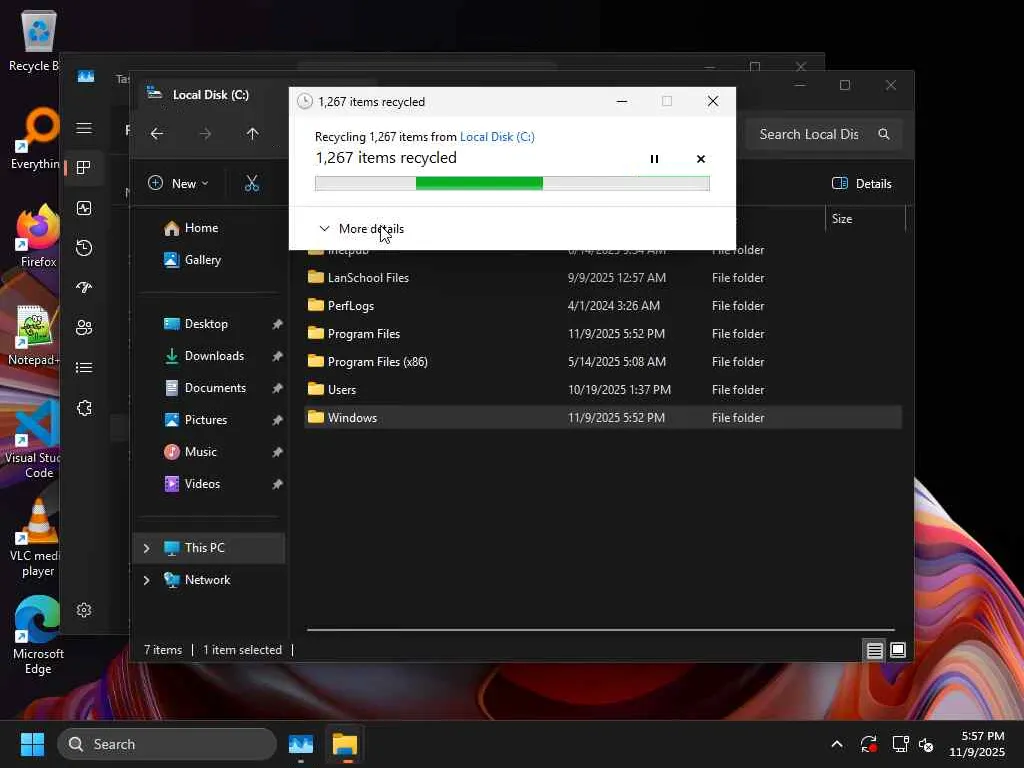
Task: Click the muted volume tray icon
Action: point(926,744)
